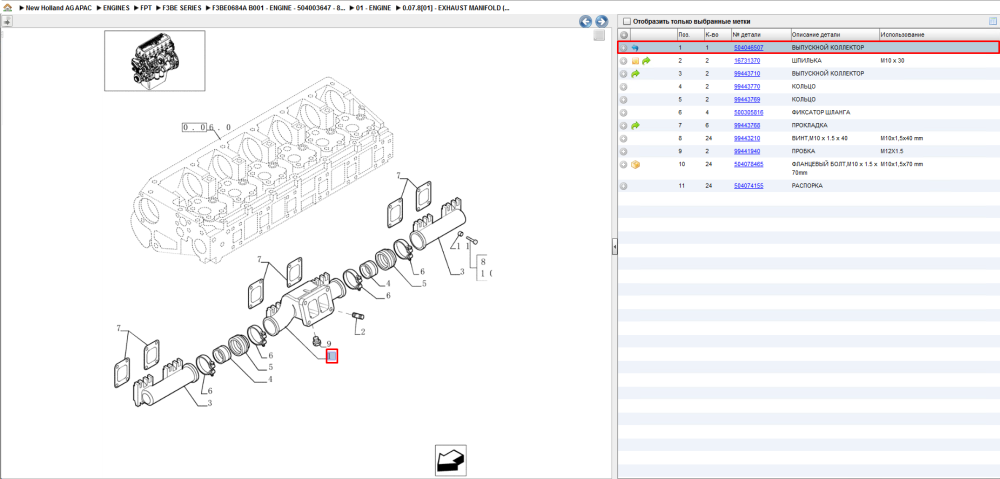Open part number link 99443770

point(747,87)
